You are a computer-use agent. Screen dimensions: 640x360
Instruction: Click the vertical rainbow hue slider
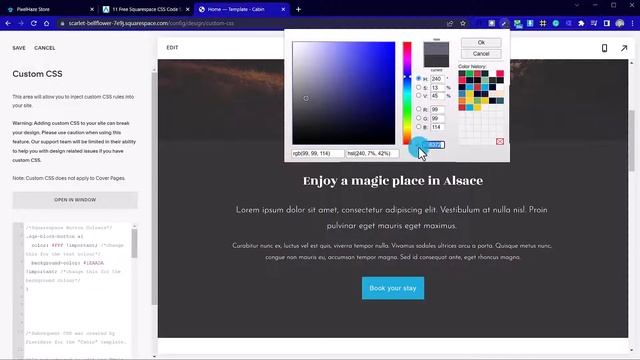point(407,93)
